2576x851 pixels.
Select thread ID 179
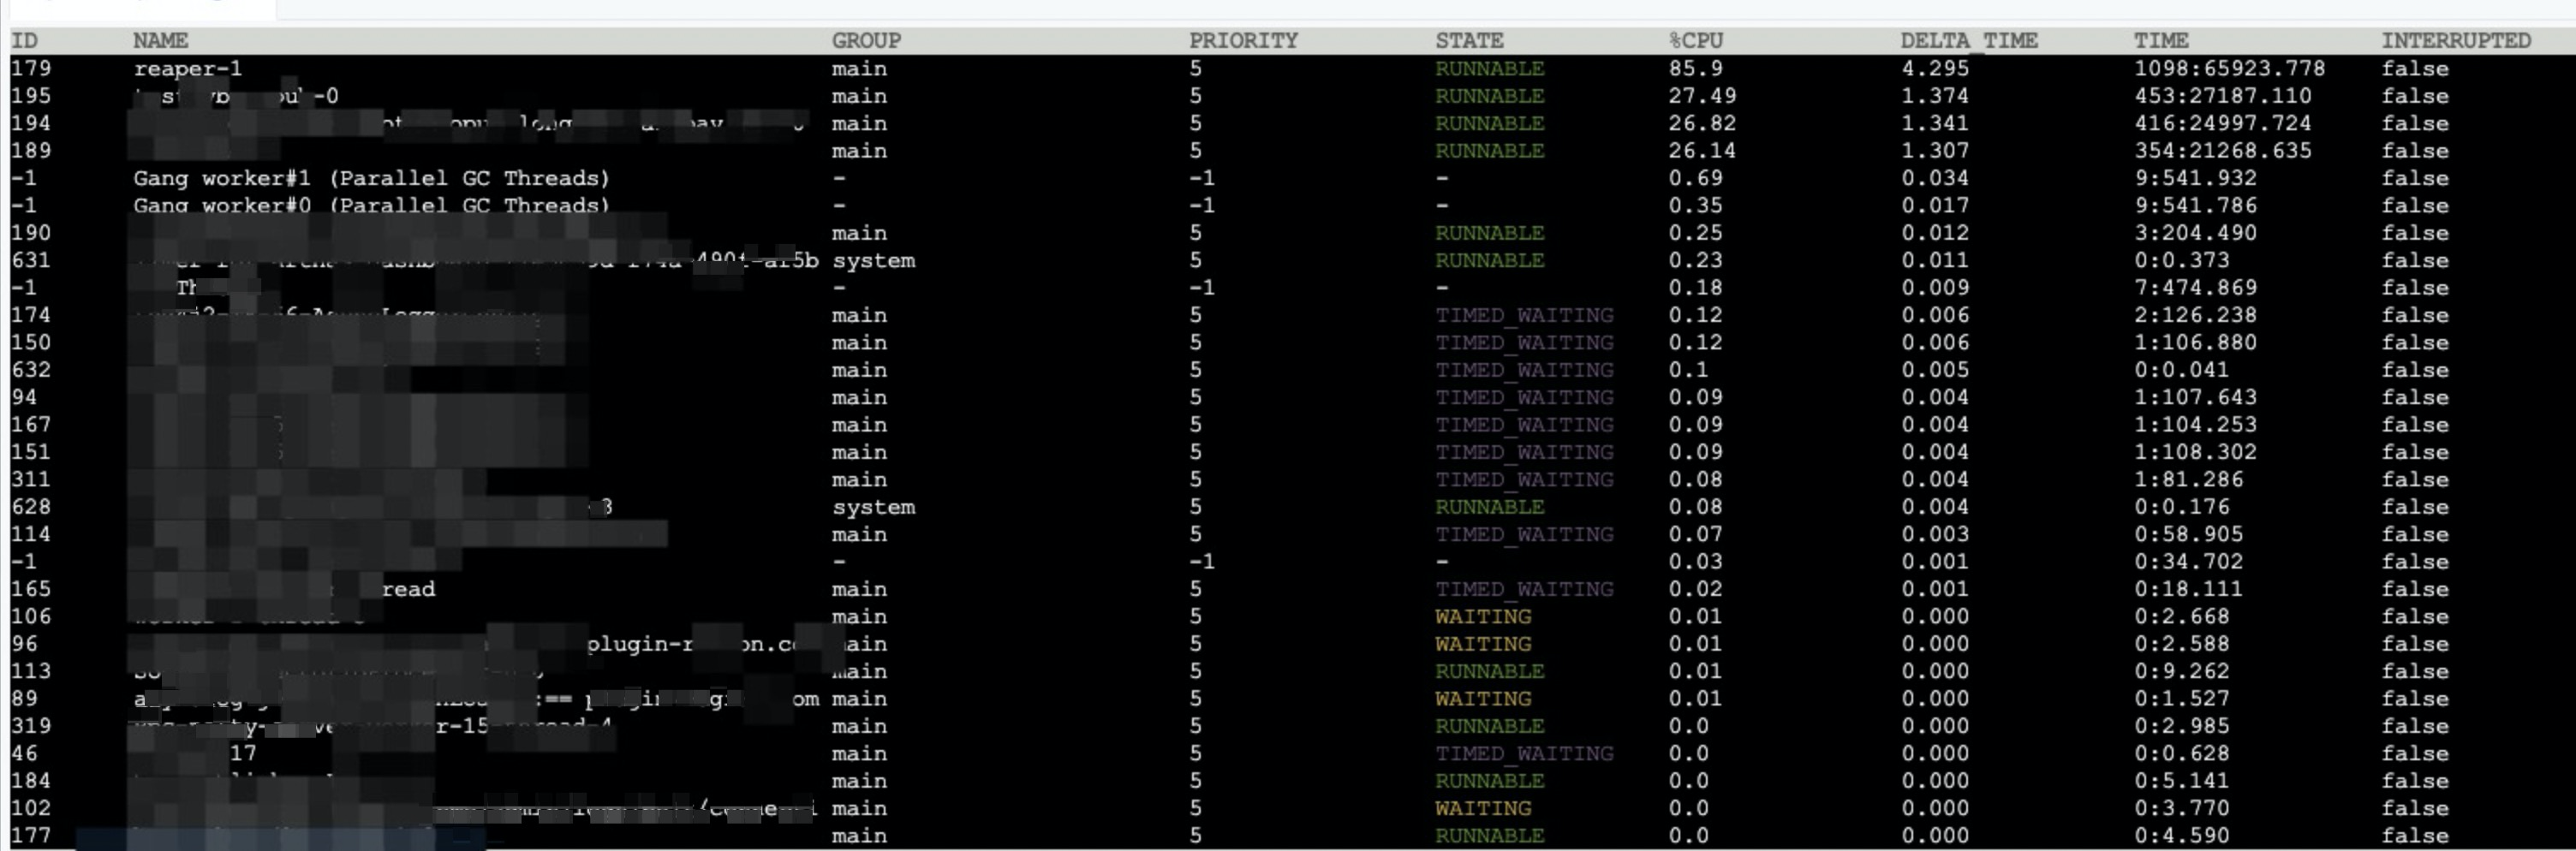31,69
